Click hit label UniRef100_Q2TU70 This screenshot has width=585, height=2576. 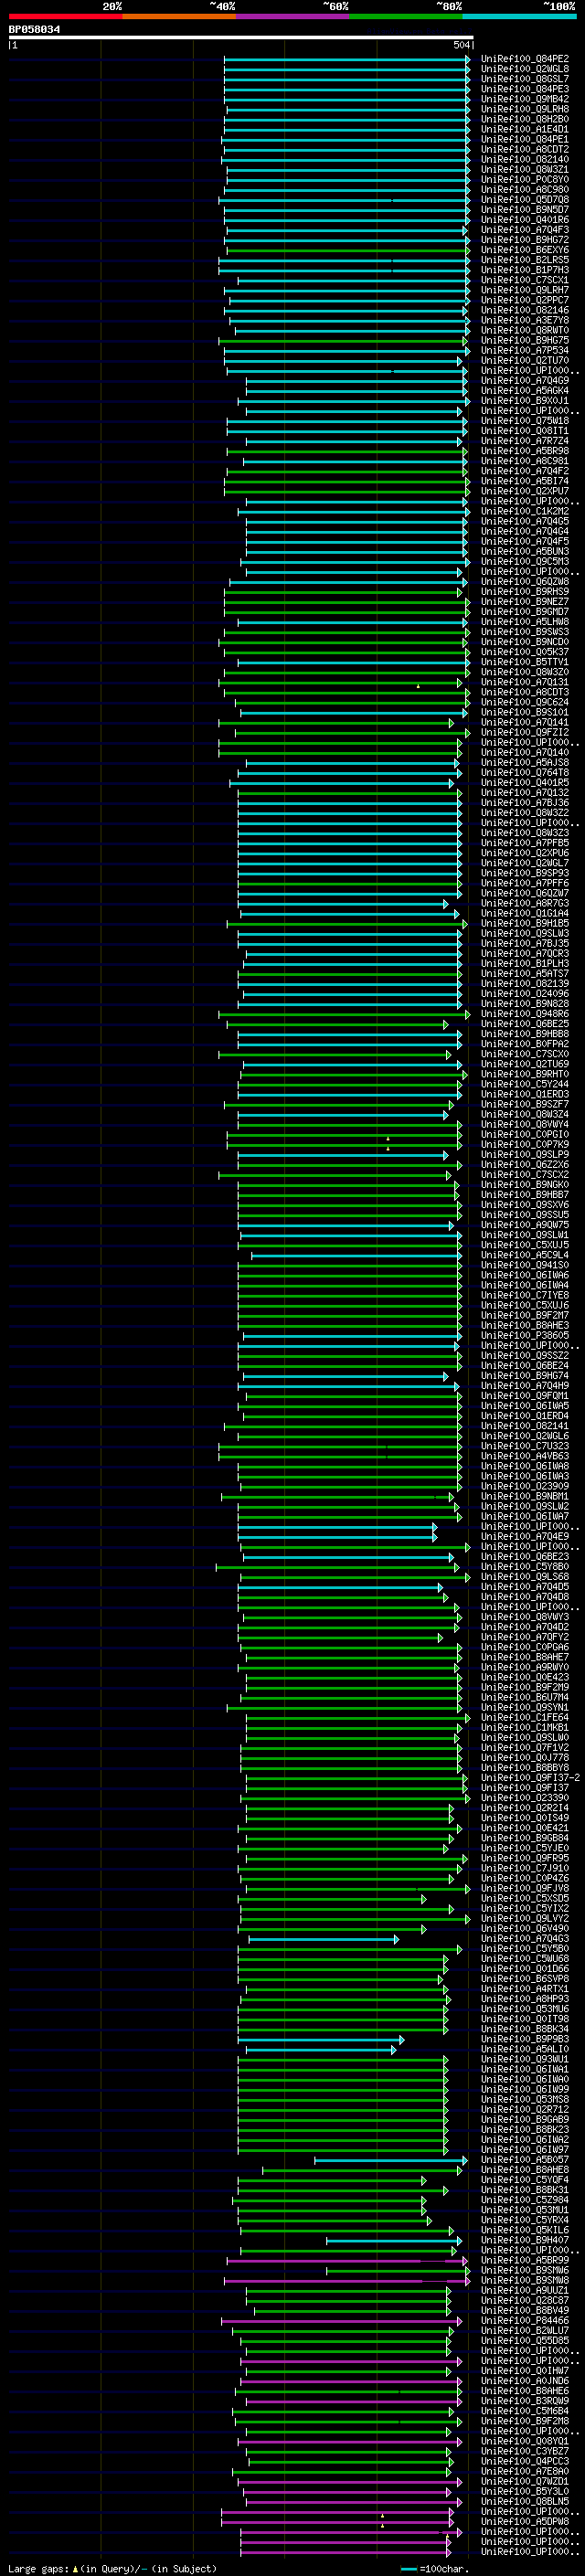tap(525, 361)
